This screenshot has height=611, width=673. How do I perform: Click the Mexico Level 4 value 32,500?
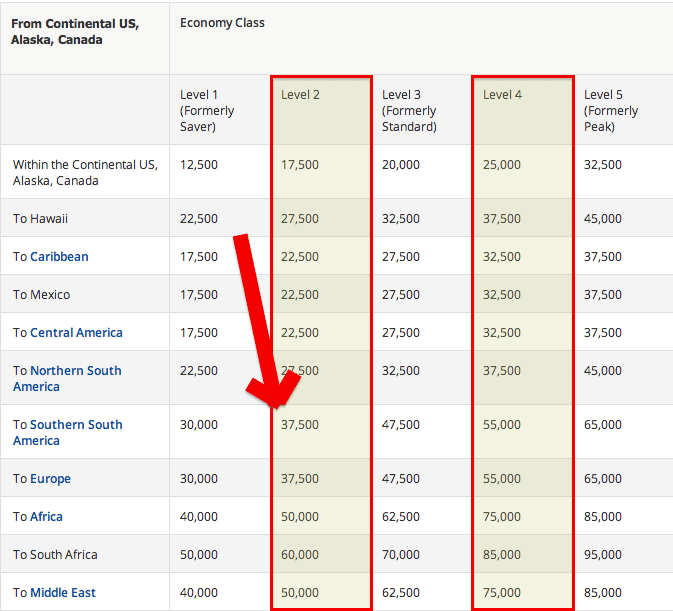point(502,295)
